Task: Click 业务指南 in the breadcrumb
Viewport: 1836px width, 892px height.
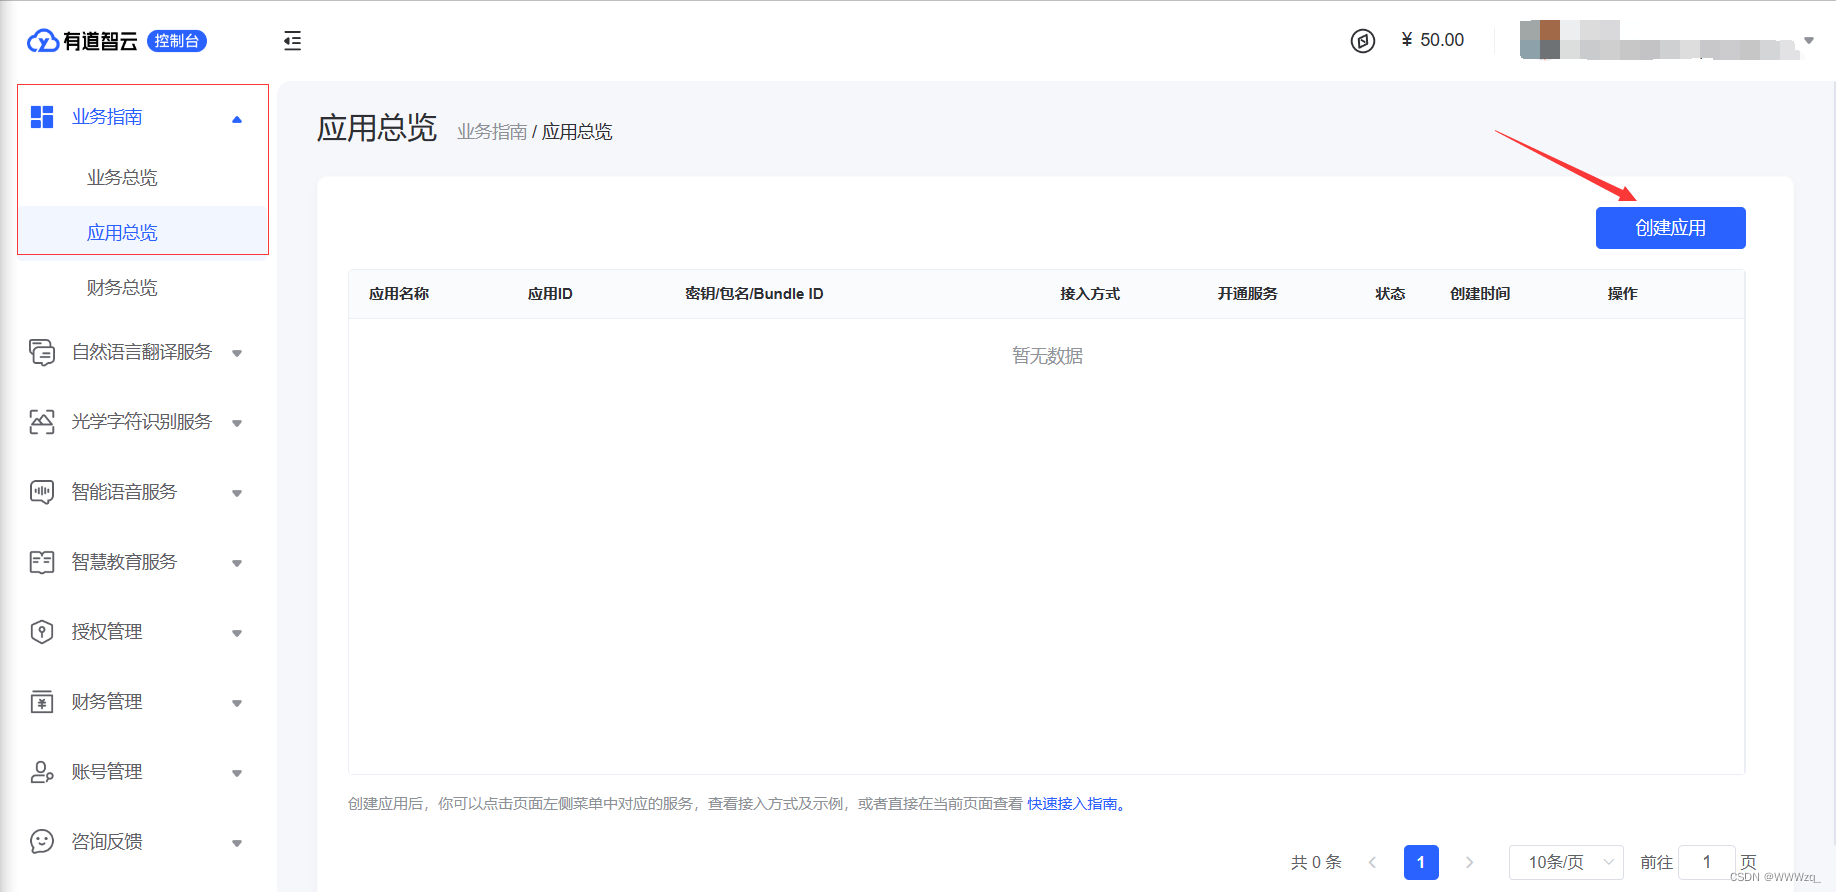Action: 492,132
